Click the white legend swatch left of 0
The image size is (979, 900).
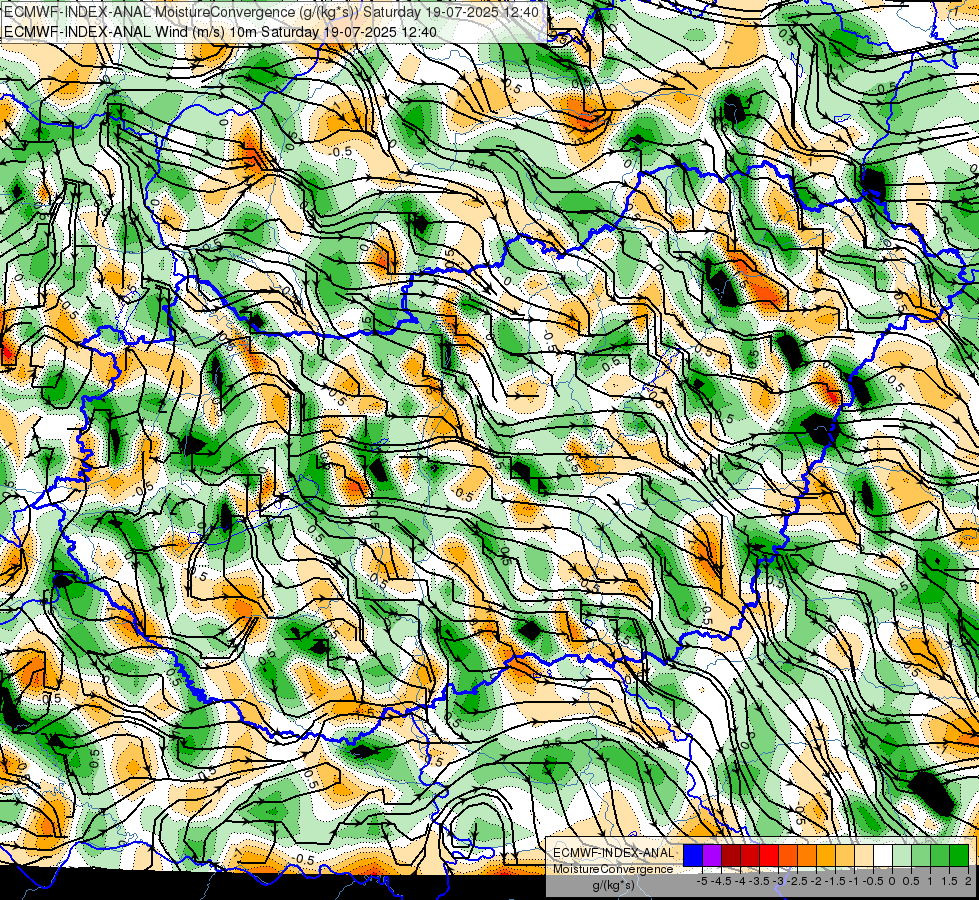point(883,855)
